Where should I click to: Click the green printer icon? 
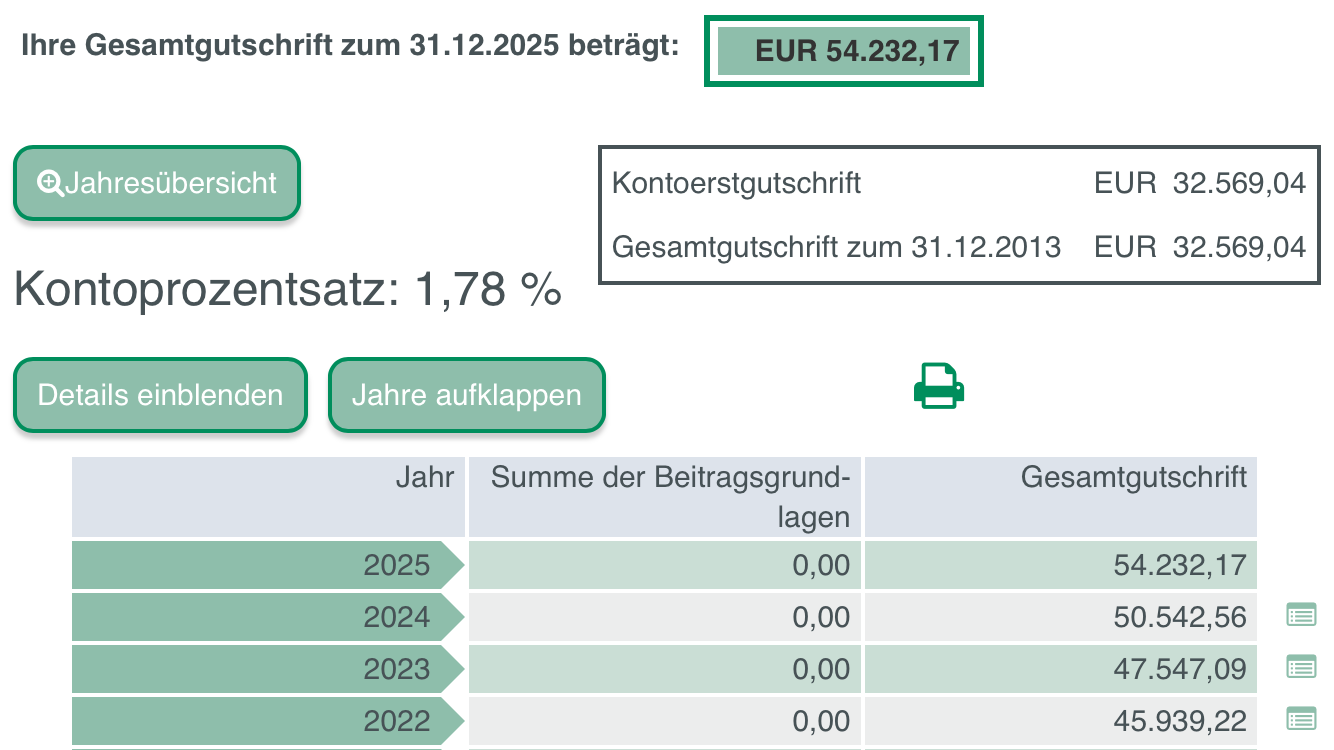pyautogui.click(x=938, y=386)
